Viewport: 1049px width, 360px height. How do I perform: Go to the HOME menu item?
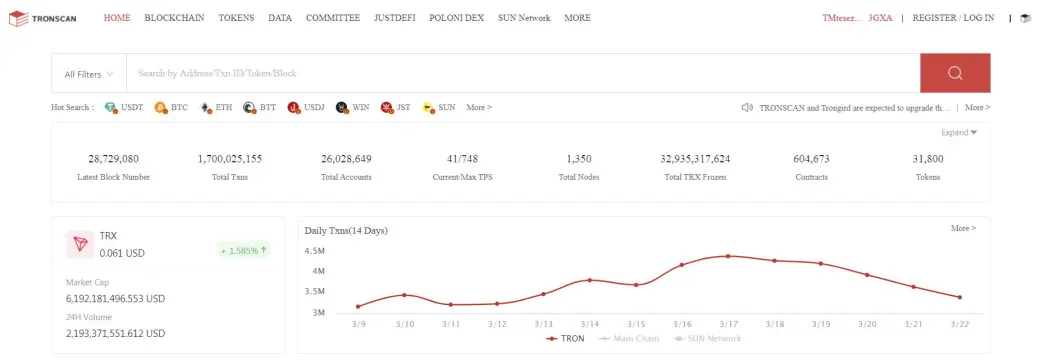tap(117, 18)
